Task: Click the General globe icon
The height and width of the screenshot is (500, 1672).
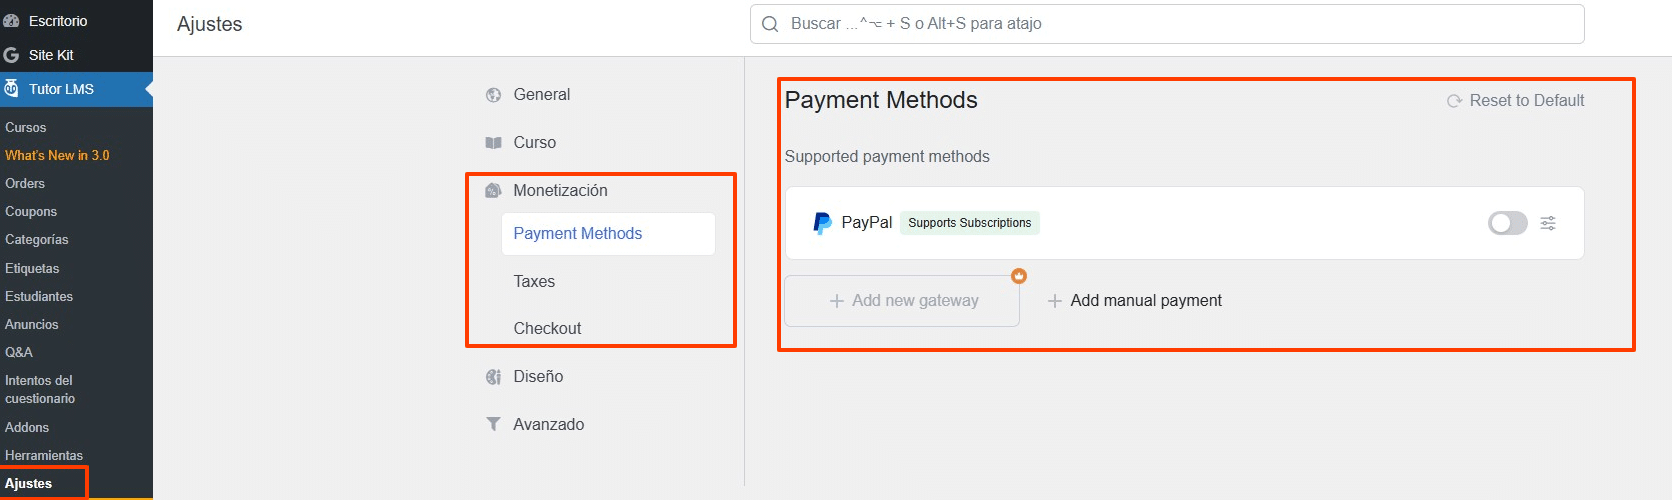Action: (x=493, y=95)
